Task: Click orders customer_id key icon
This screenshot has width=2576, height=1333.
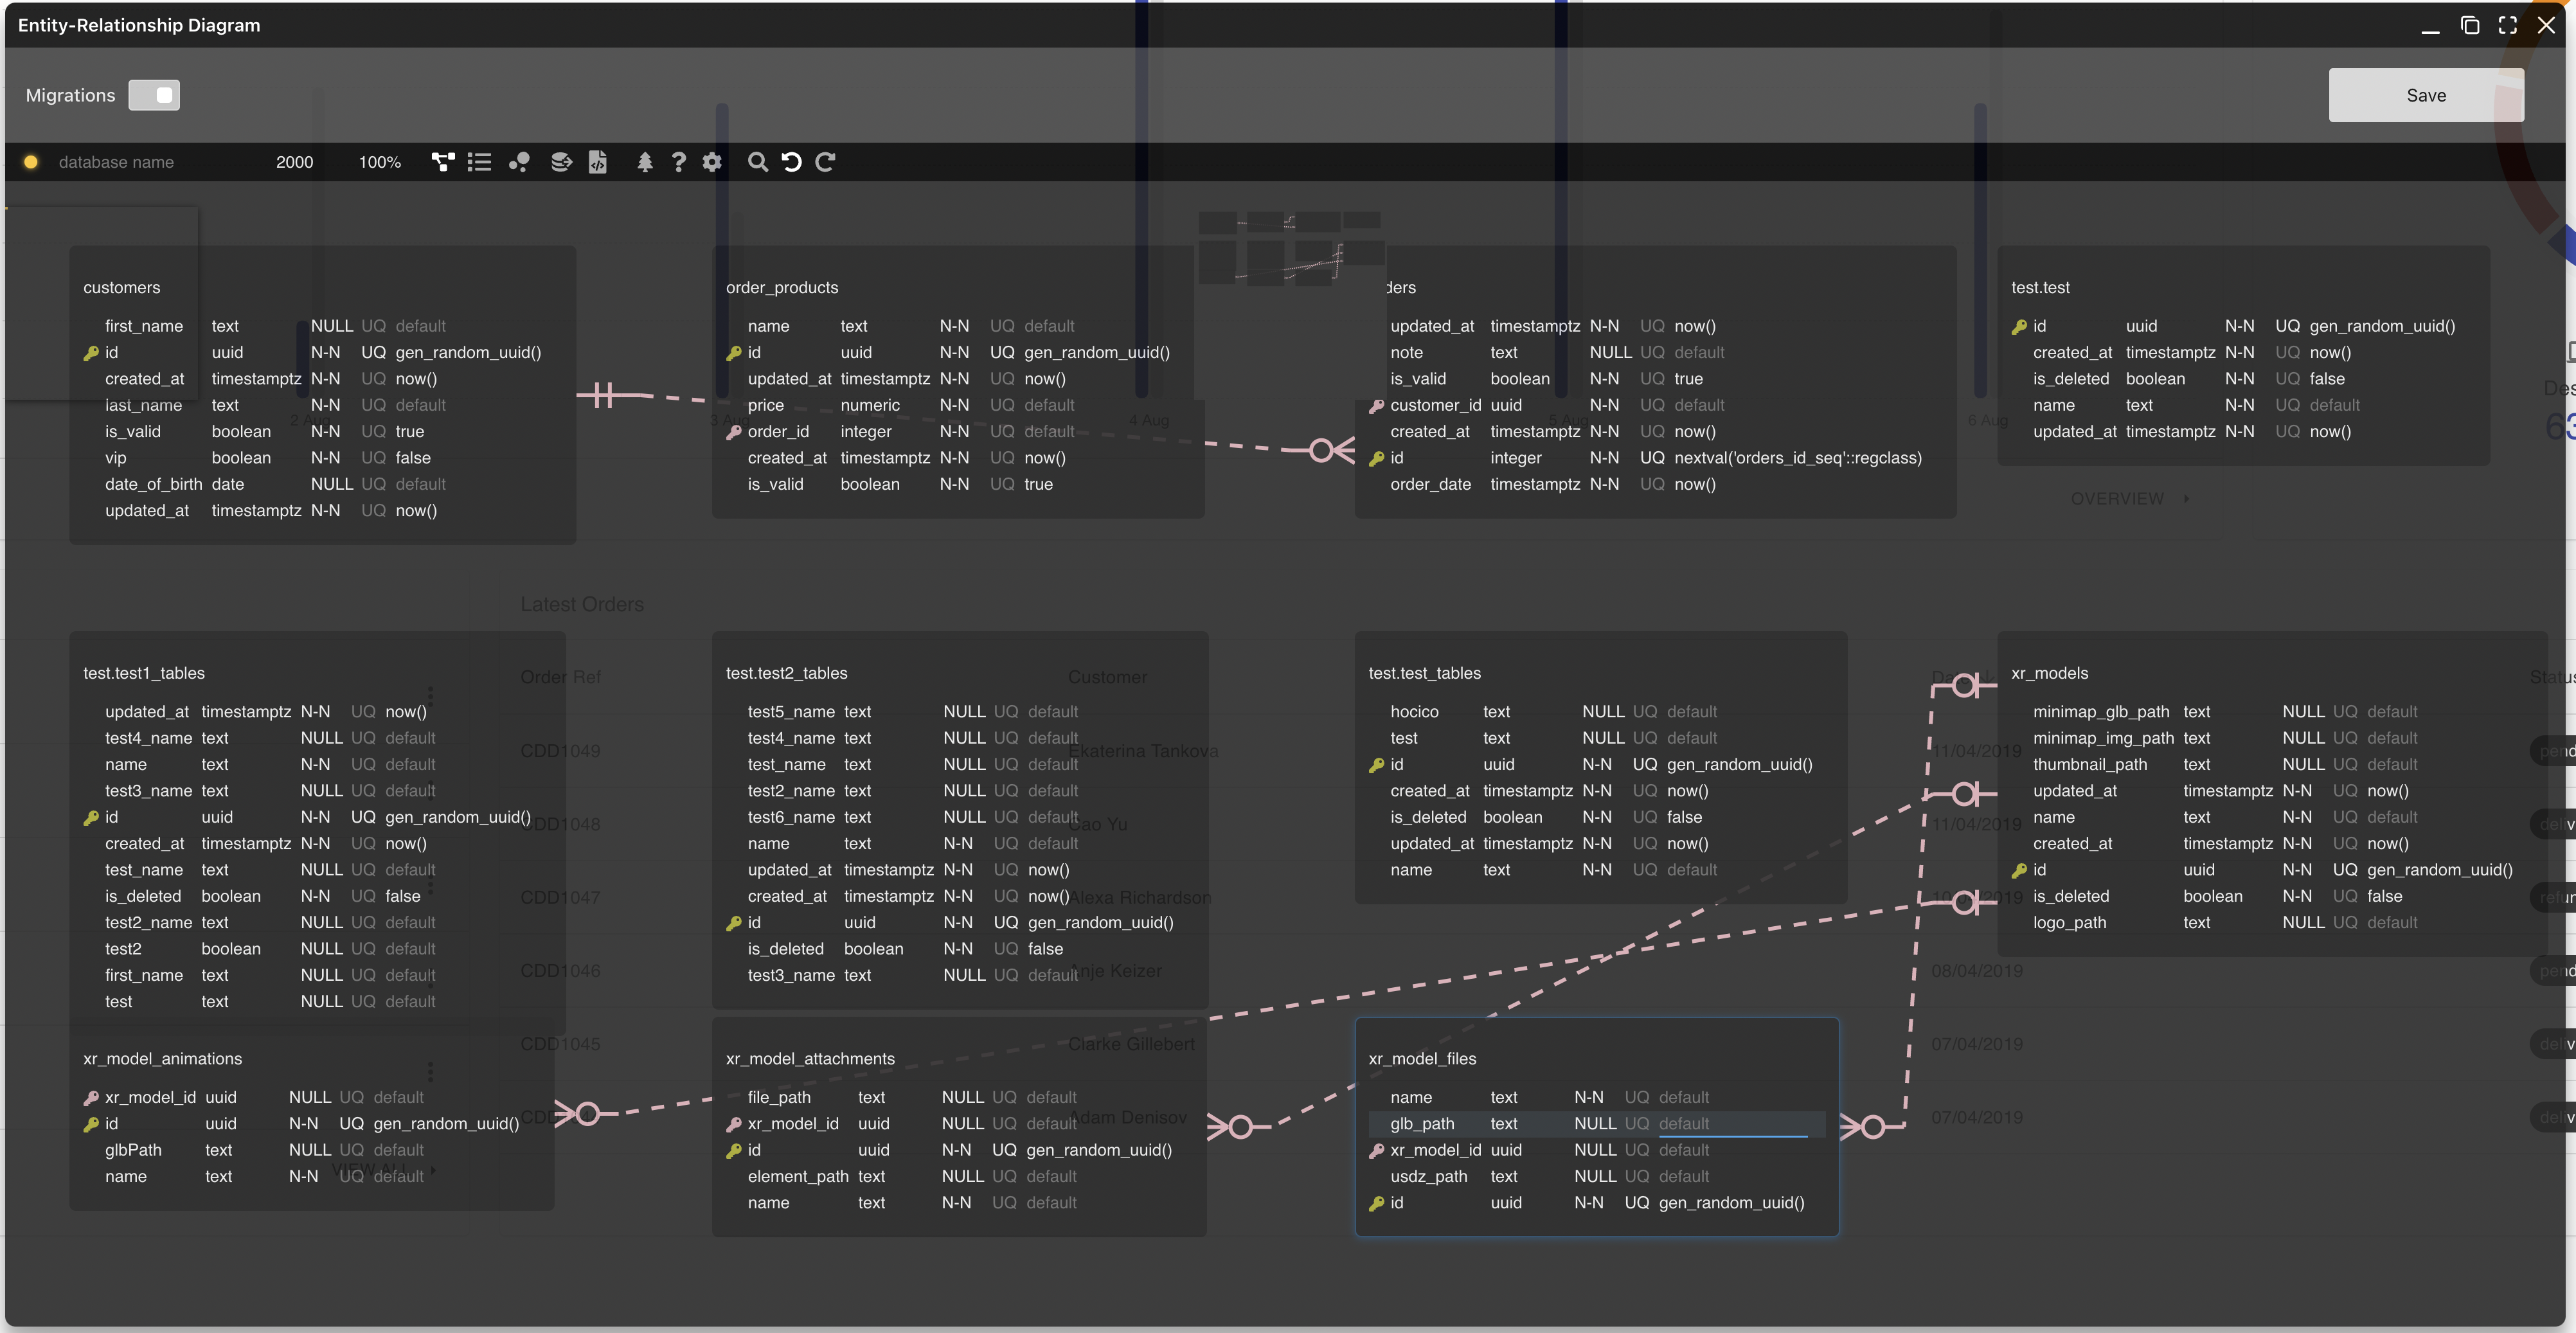Action: pos(1377,406)
